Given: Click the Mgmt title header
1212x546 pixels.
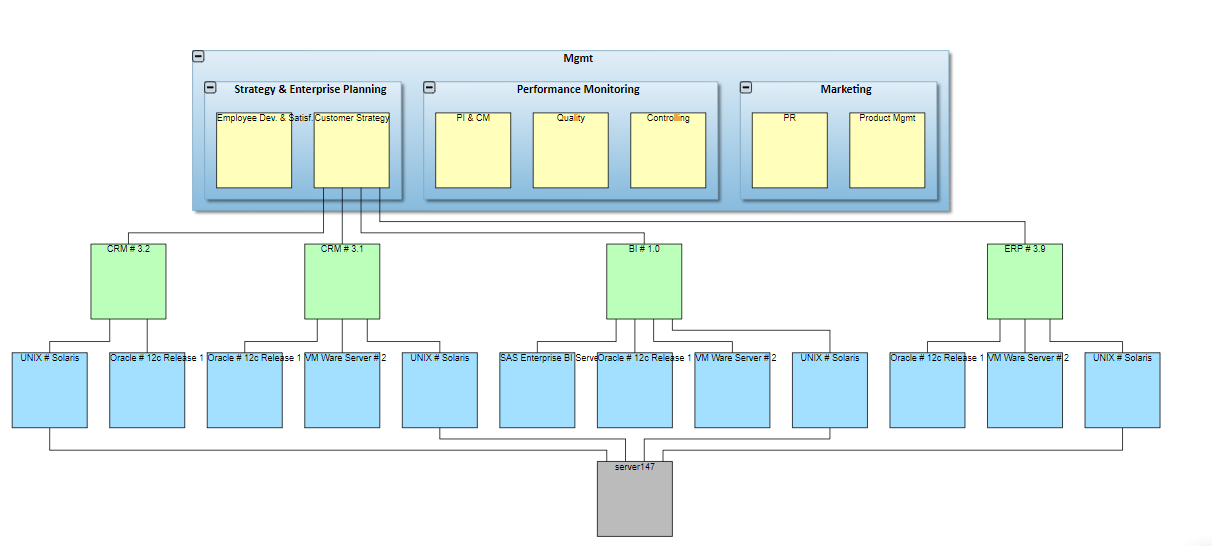Looking at the screenshot, I should pos(578,59).
